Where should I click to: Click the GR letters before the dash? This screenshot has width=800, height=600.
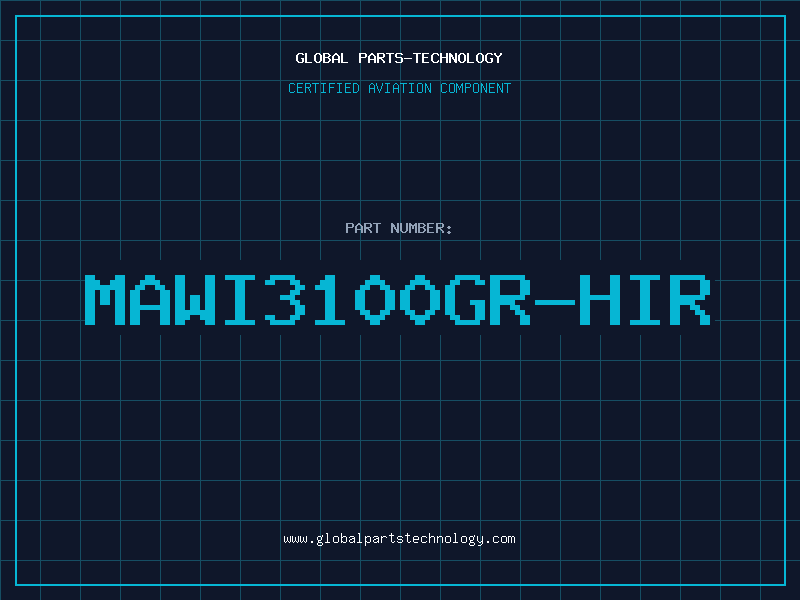488,300
